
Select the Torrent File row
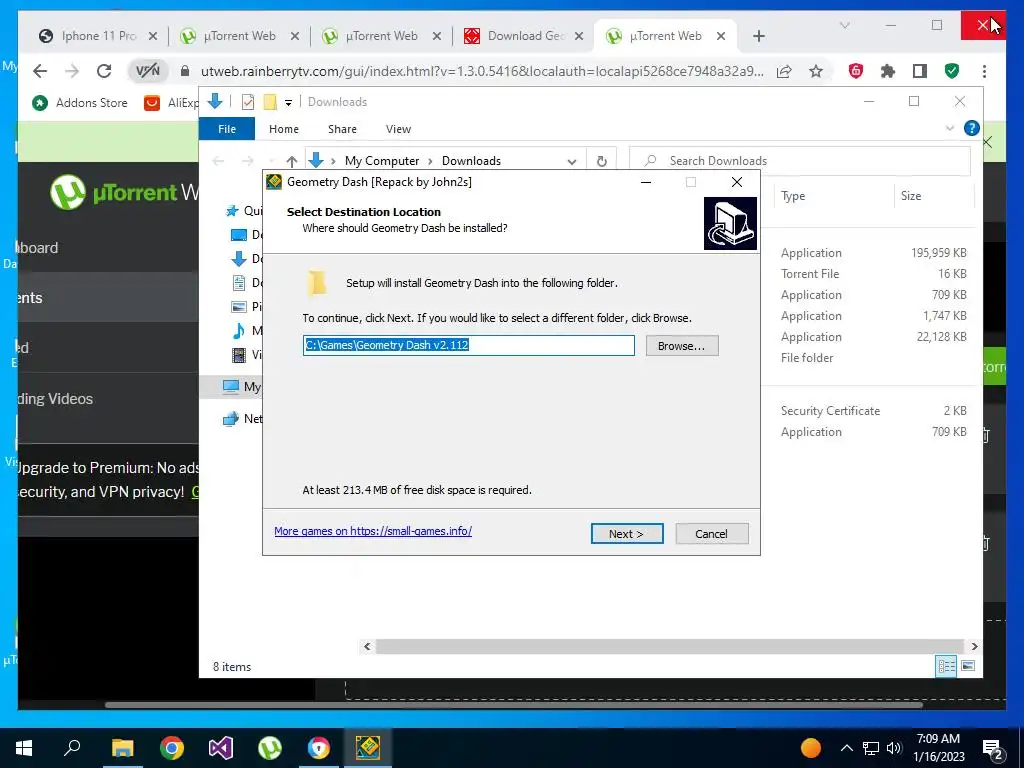coord(873,274)
